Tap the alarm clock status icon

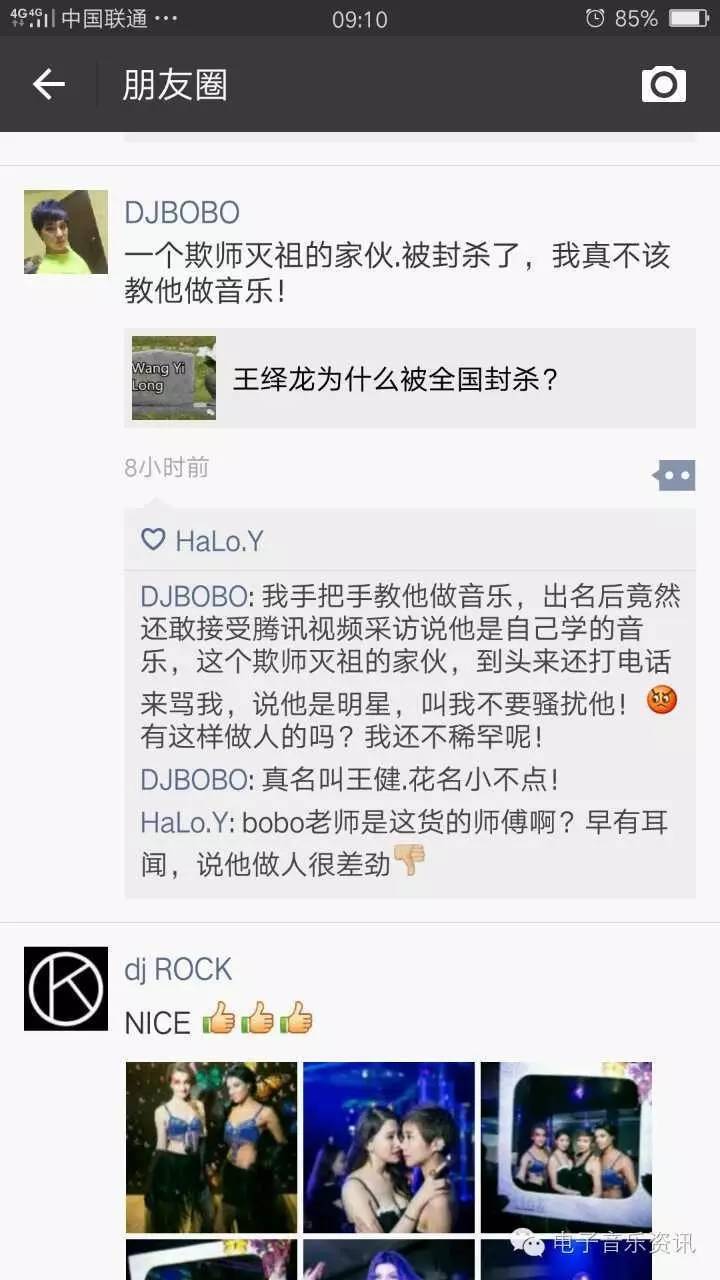595,18
